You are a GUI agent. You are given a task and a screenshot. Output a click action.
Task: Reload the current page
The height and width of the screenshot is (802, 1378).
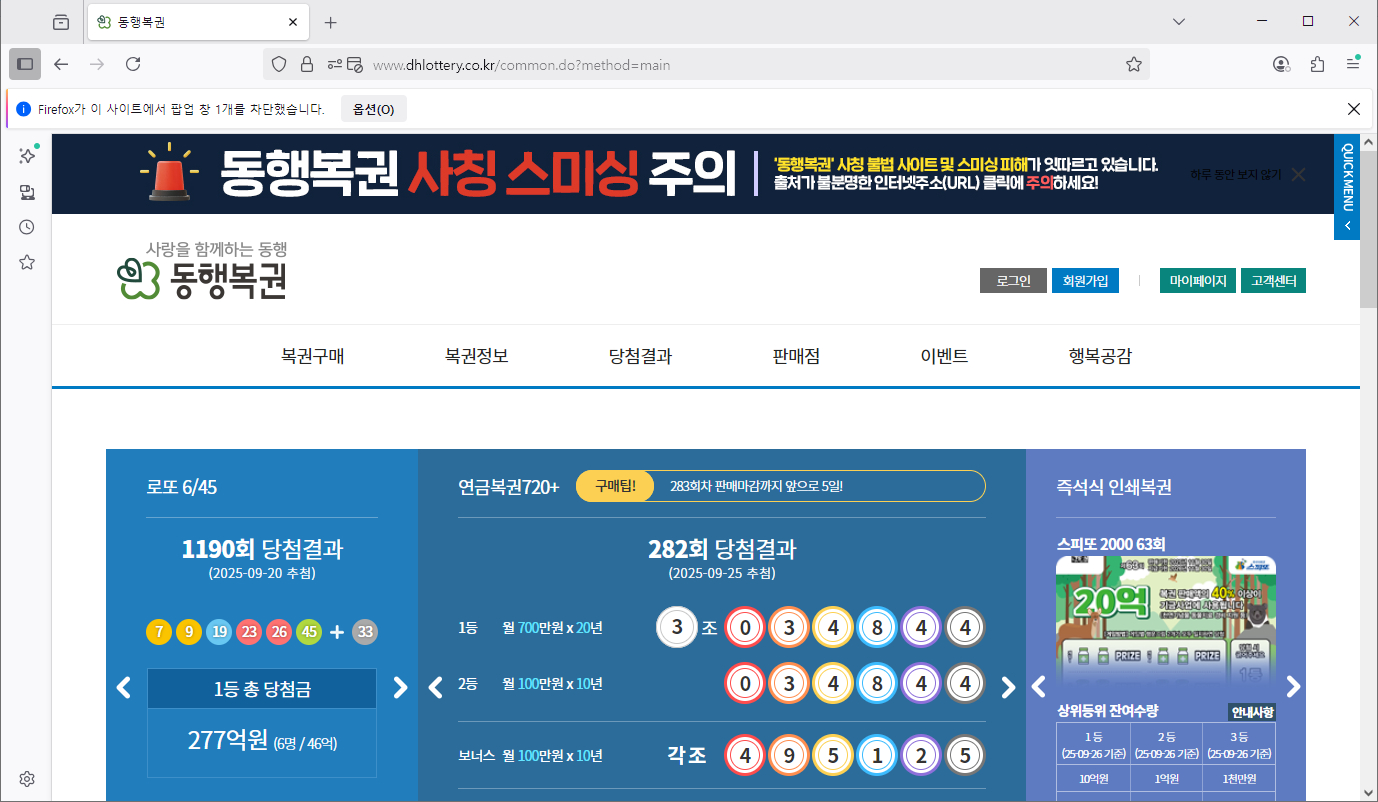click(x=133, y=64)
